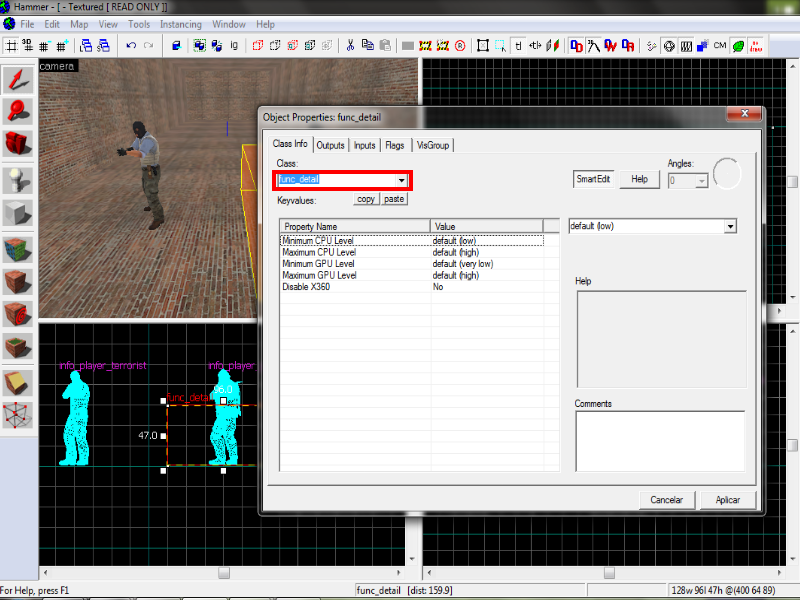The width and height of the screenshot is (800, 600).
Task: Select the Vertex tool
Action: [x=18, y=415]
